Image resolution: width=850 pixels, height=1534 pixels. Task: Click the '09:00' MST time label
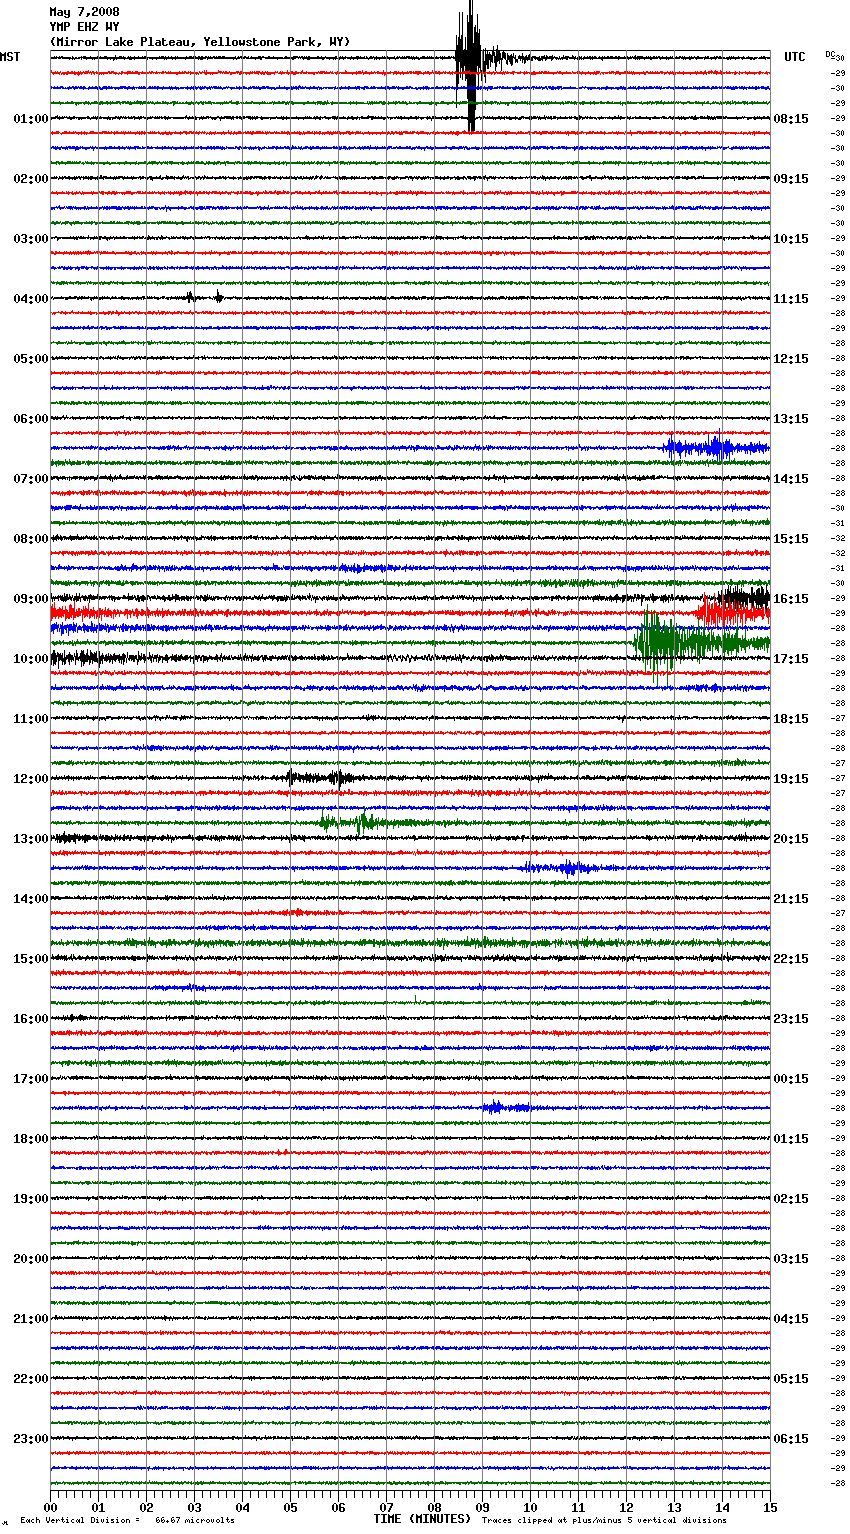[31, 599]
